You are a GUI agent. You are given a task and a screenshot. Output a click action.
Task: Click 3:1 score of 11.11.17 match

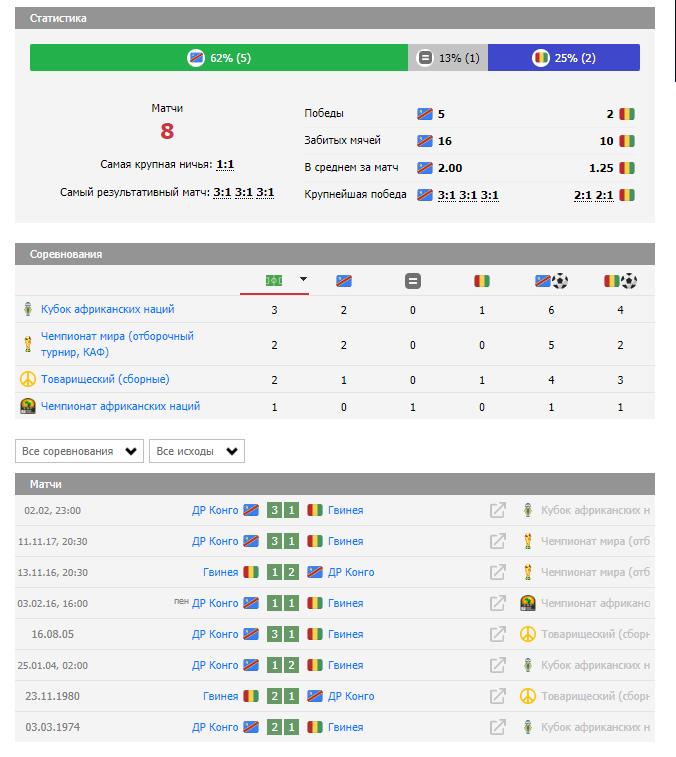[x=283, y=541]
